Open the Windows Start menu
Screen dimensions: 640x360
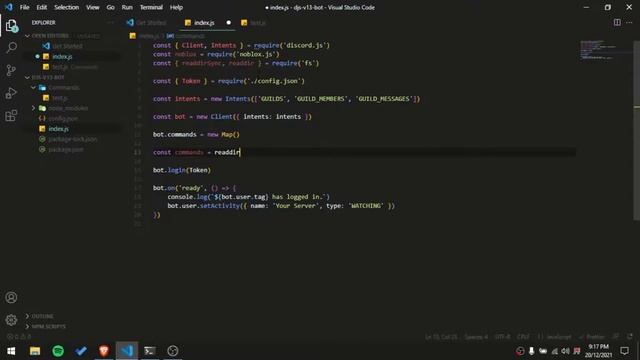(11, 351)
